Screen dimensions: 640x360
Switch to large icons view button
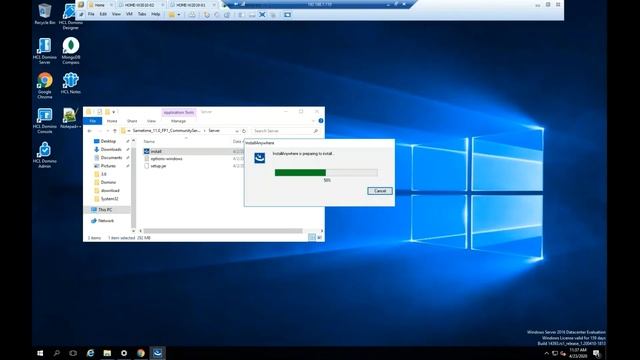point(320,238)
